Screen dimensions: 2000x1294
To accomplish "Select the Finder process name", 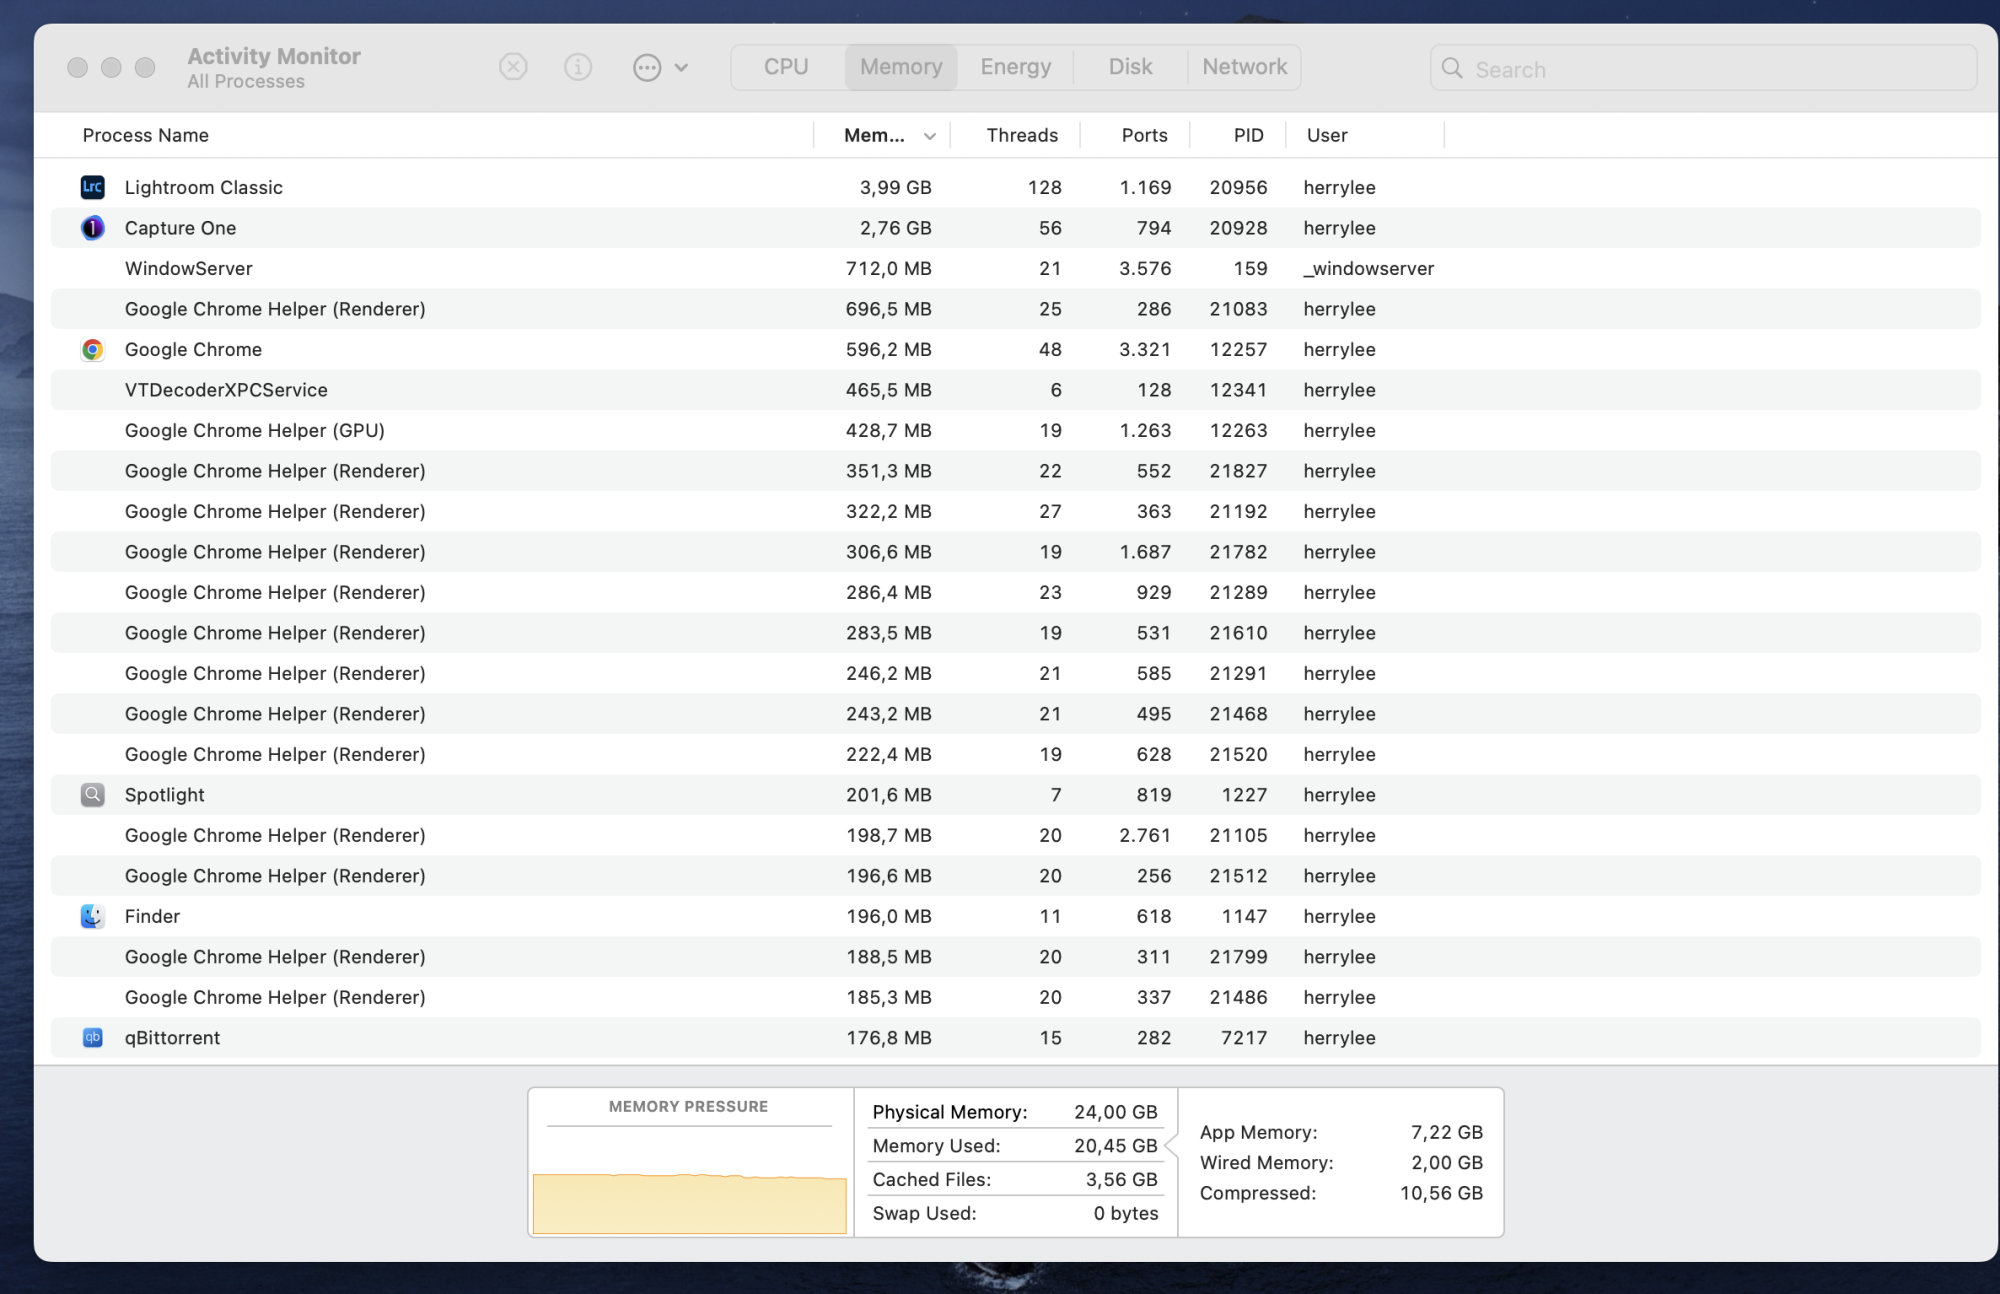I will pyautogui.click(x=152, y=916).
